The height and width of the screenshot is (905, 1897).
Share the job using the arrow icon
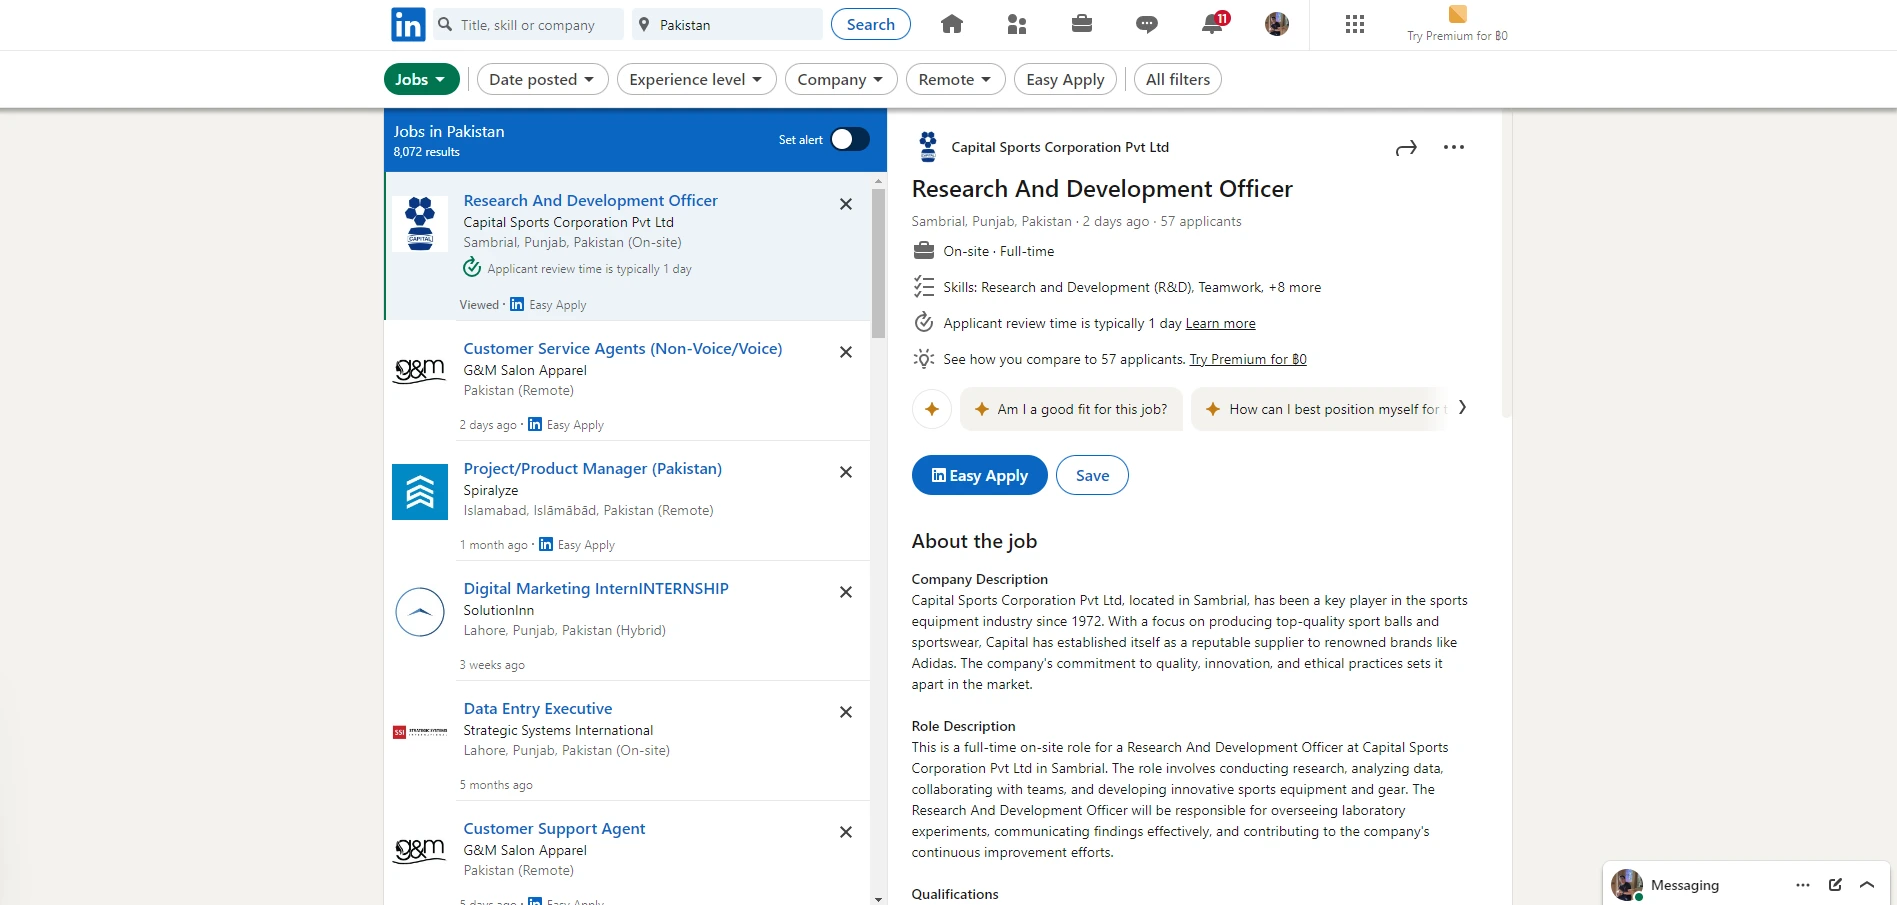click(1406, 148)
